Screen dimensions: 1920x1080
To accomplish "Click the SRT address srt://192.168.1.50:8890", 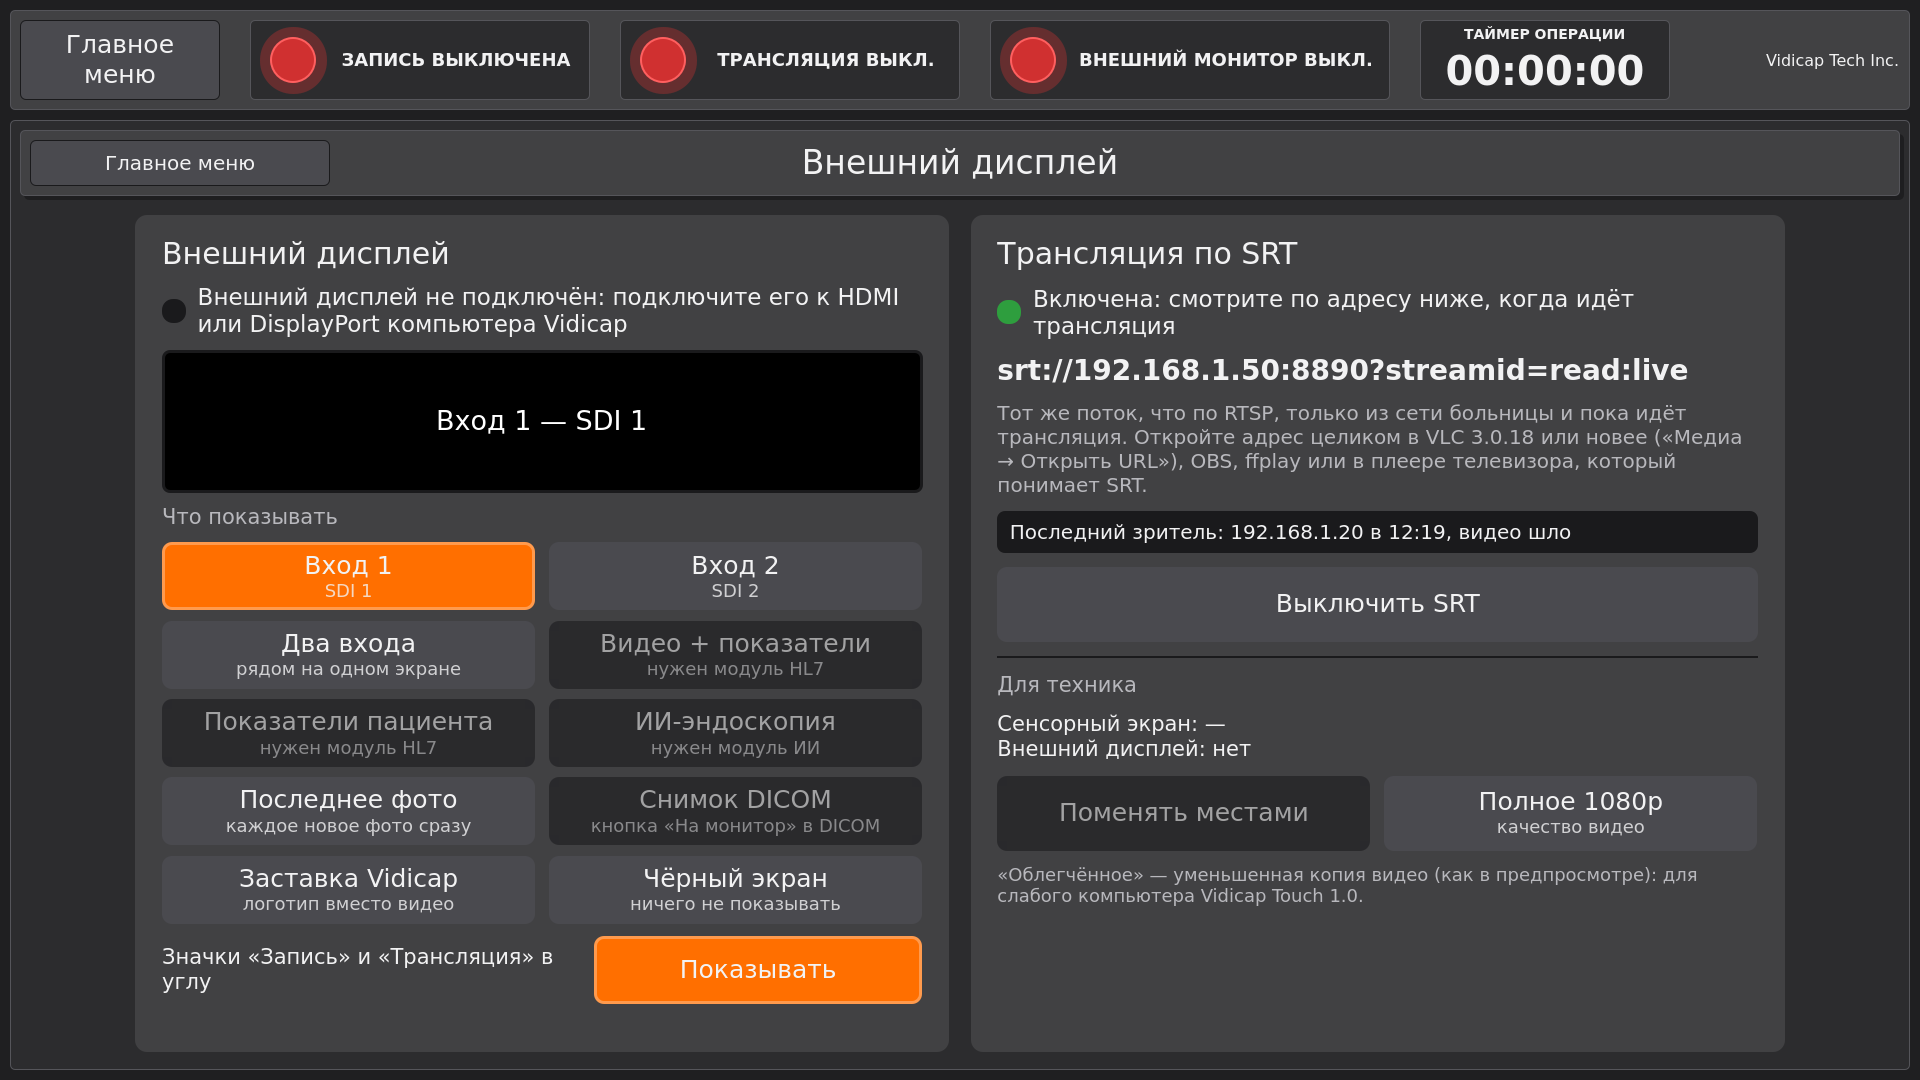I will pyautogui.click(x=1342, y=370).
